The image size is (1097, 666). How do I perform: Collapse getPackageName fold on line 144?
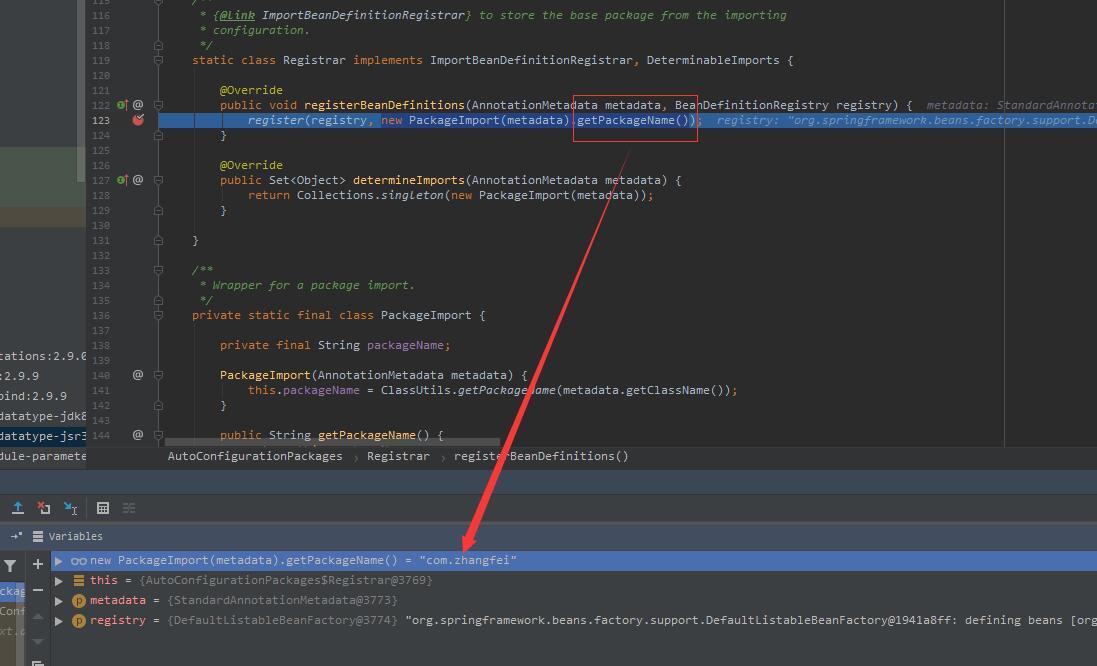click(158, 434)
